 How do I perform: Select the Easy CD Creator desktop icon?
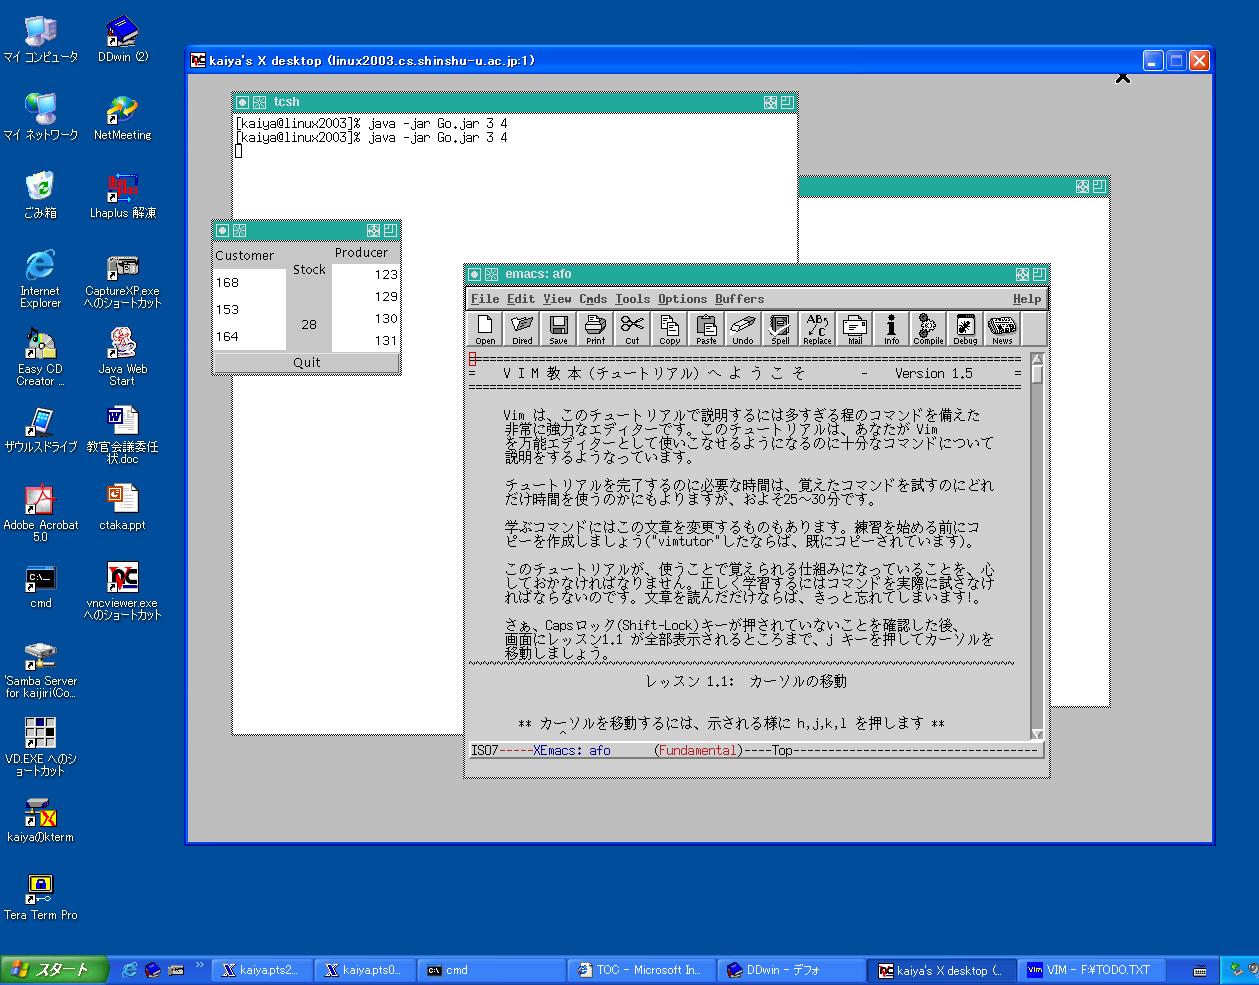[40, 357]
